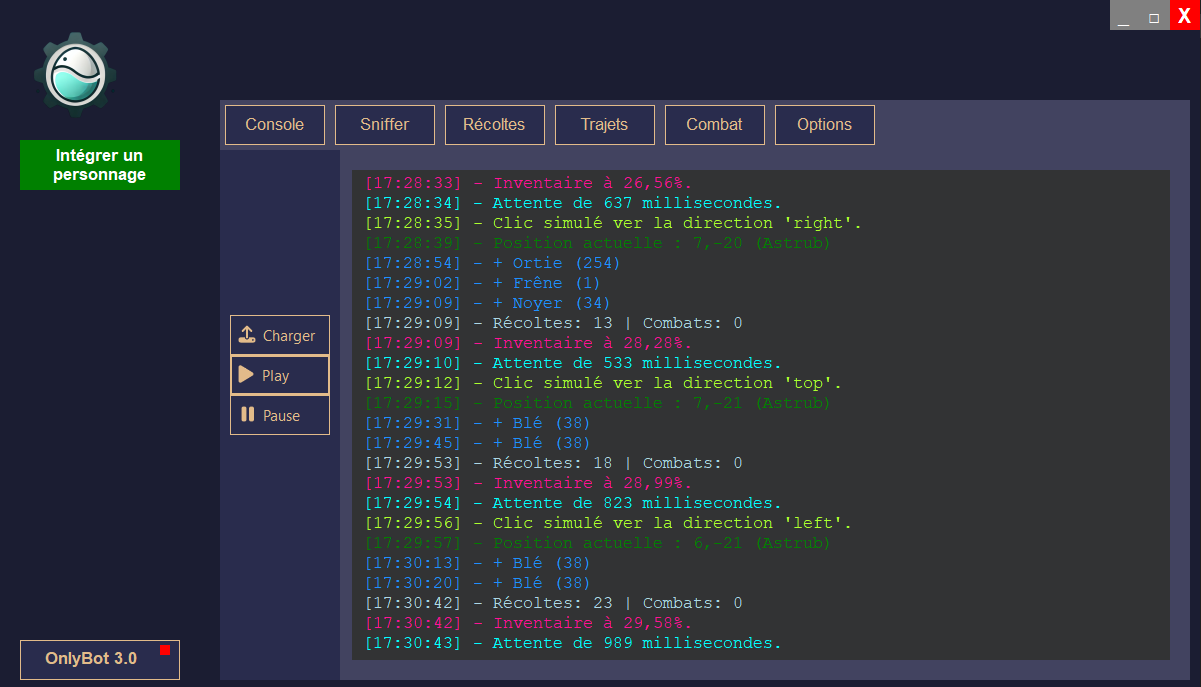This screenshot has height=687, width=1201.
Task: Click the OnlyBot gear logo icon
Action: [x=76, y=74]
